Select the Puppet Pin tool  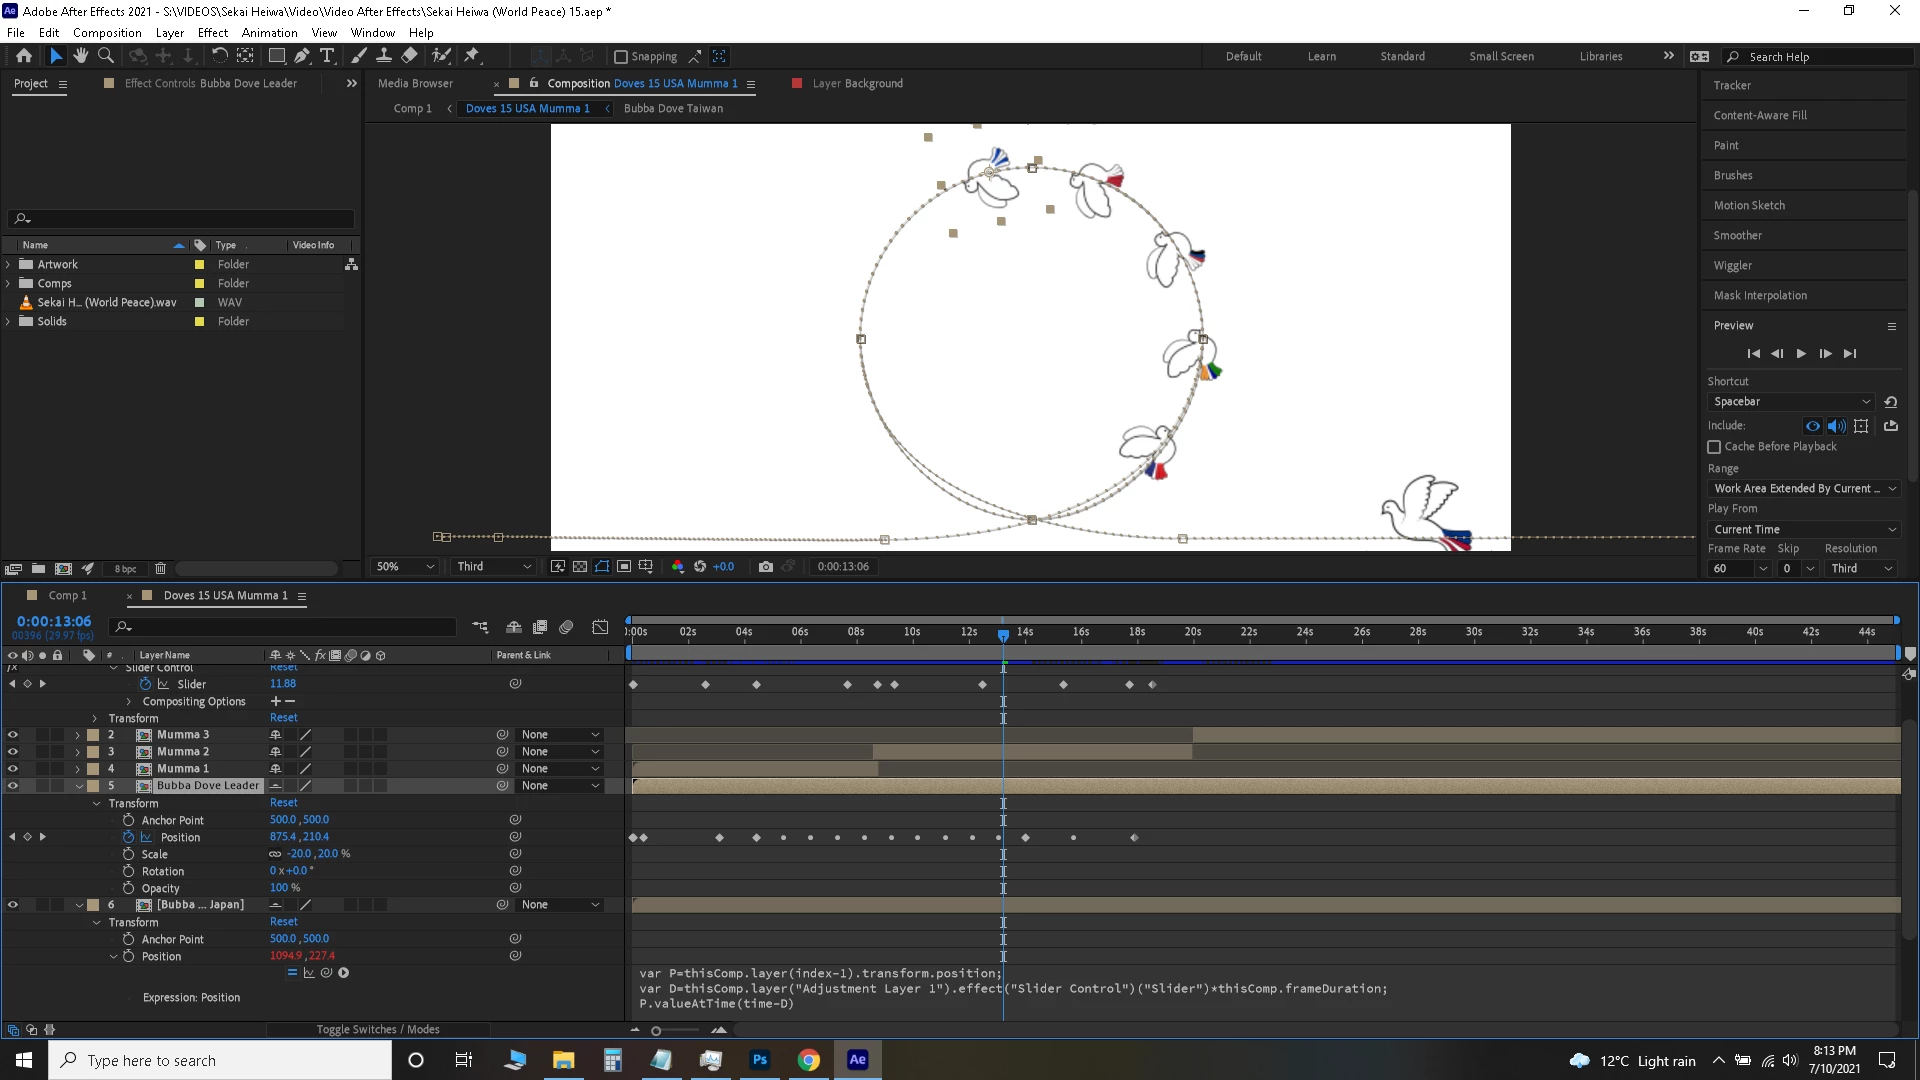pos(472,56)
